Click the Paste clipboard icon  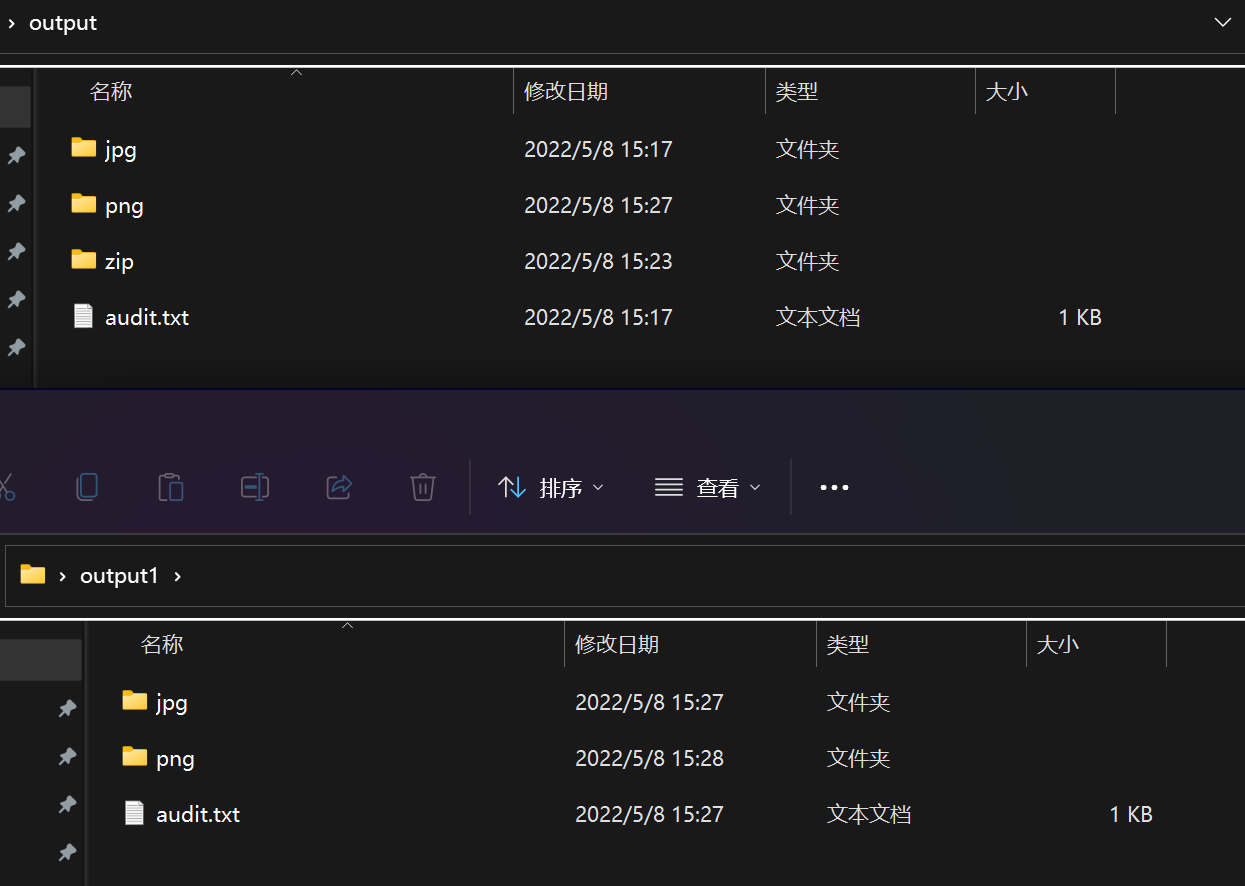coord(171,487)
